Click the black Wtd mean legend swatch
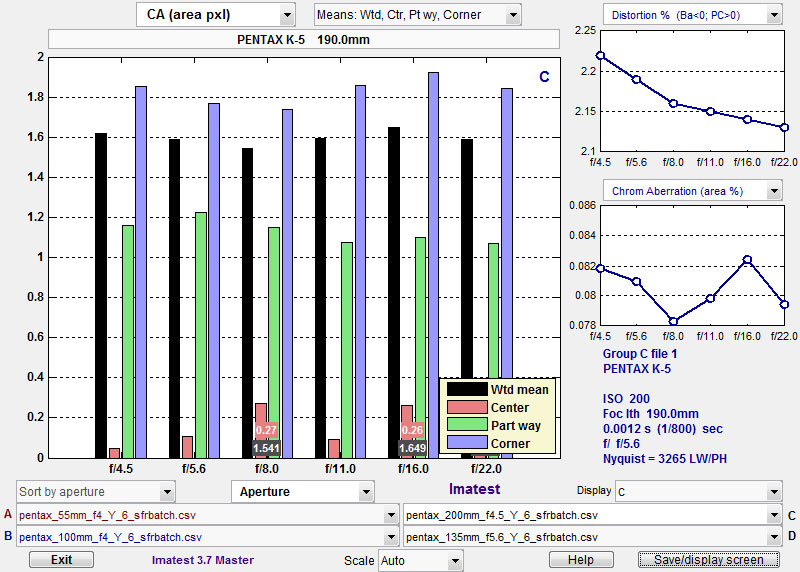Screen dimensions: 800x572 [467, 389]
